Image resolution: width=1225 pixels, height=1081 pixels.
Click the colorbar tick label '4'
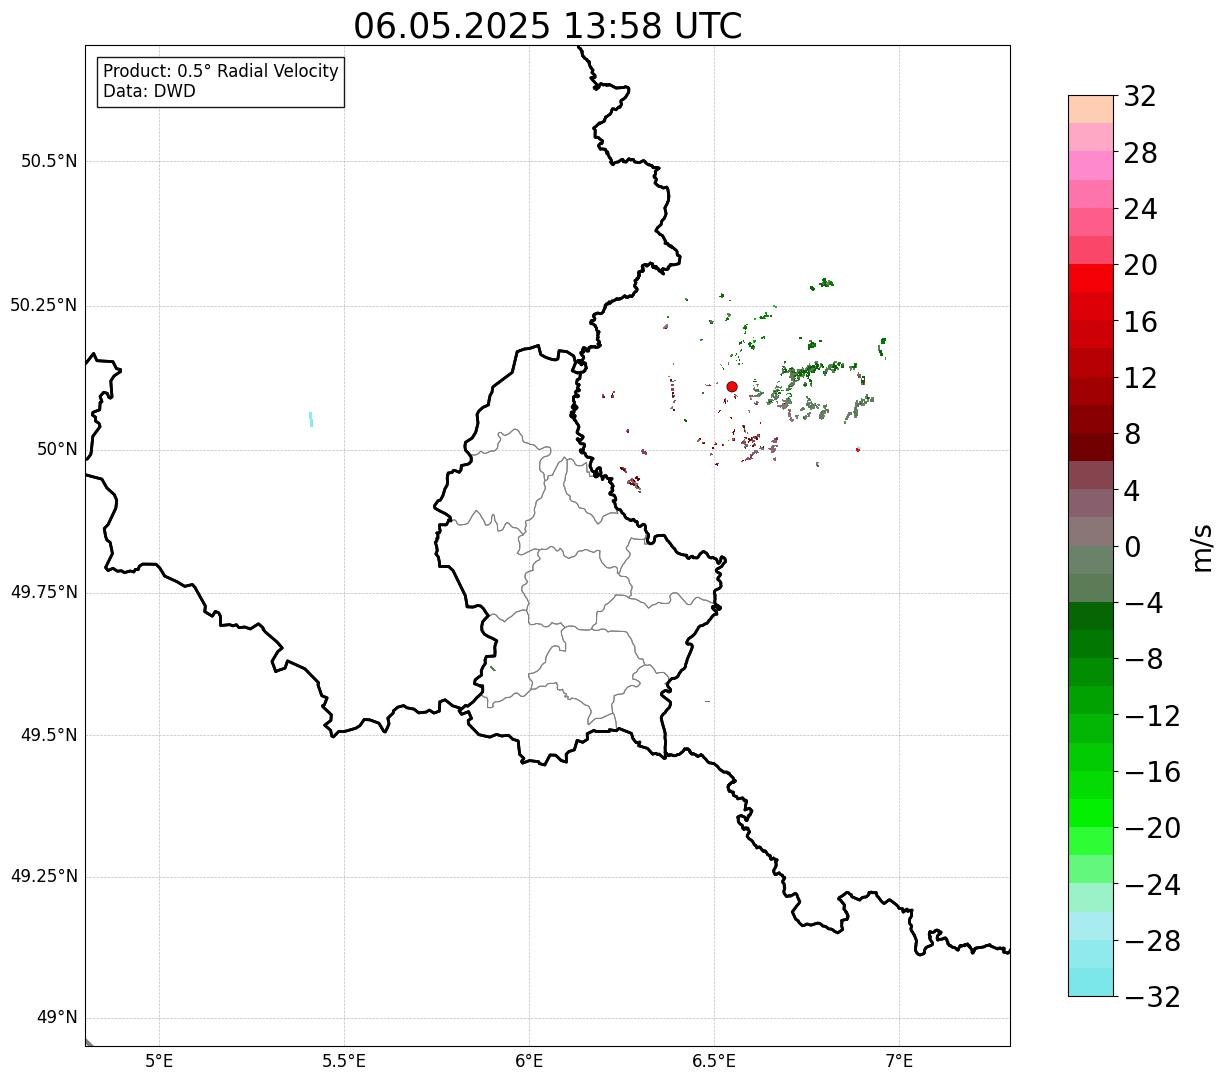coord(1132,491)
